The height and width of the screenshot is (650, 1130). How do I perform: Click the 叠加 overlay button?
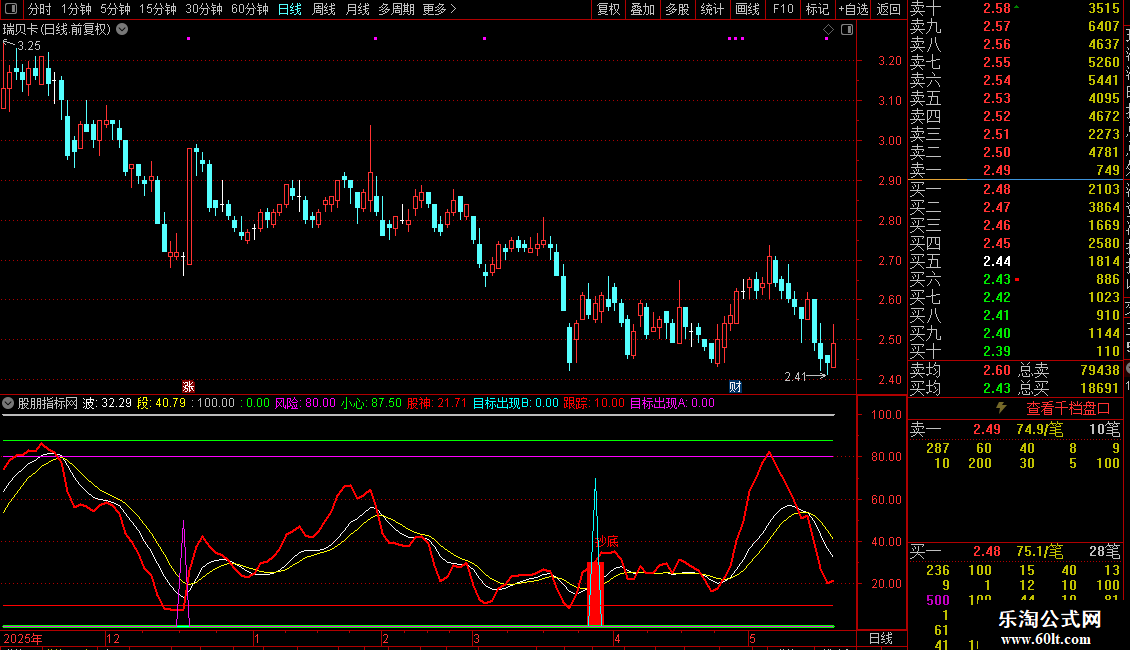click(x=642, y=9)
